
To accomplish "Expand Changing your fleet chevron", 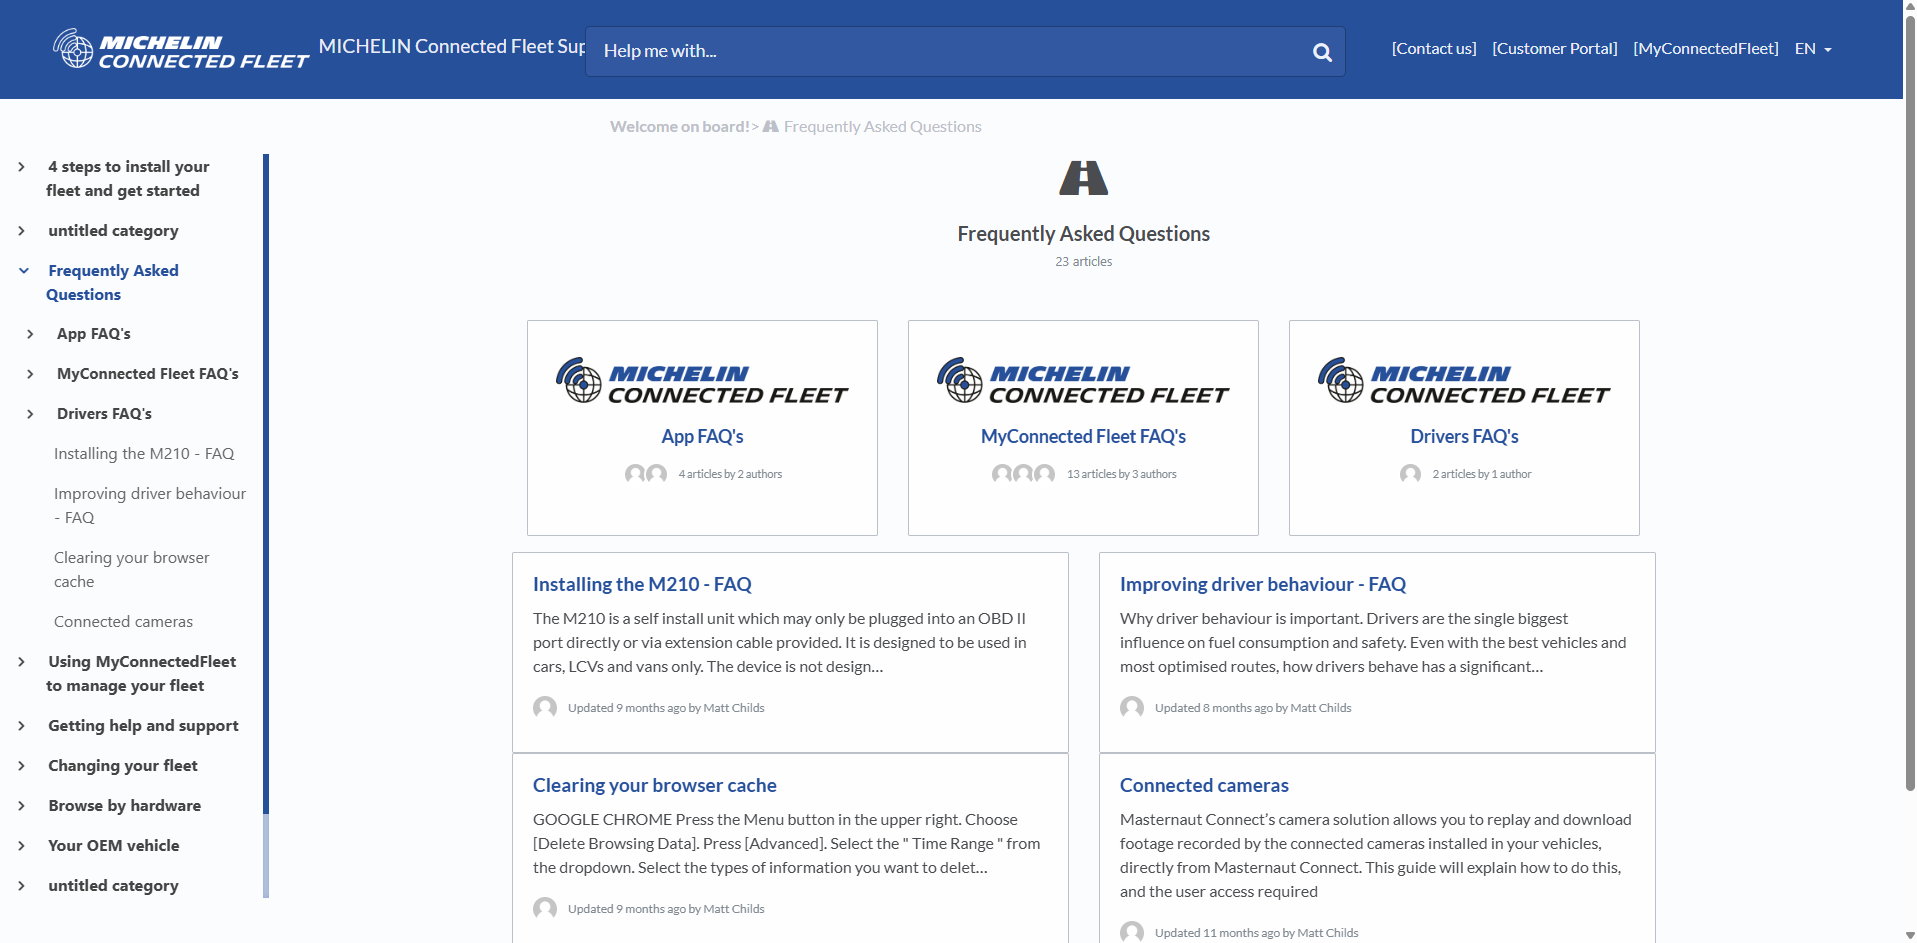I will [22, 766].
